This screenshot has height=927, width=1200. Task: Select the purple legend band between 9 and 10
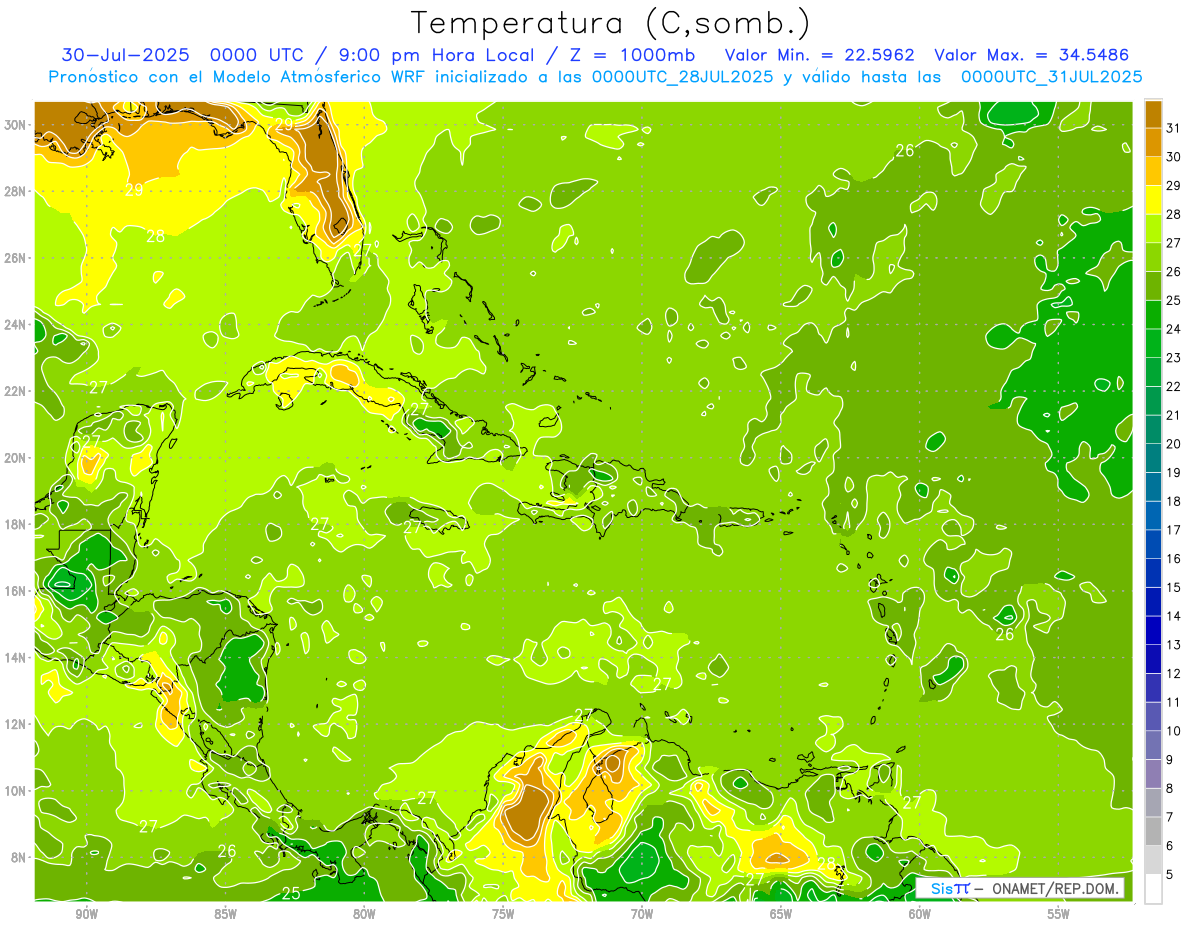click(x=1153, y=745)
